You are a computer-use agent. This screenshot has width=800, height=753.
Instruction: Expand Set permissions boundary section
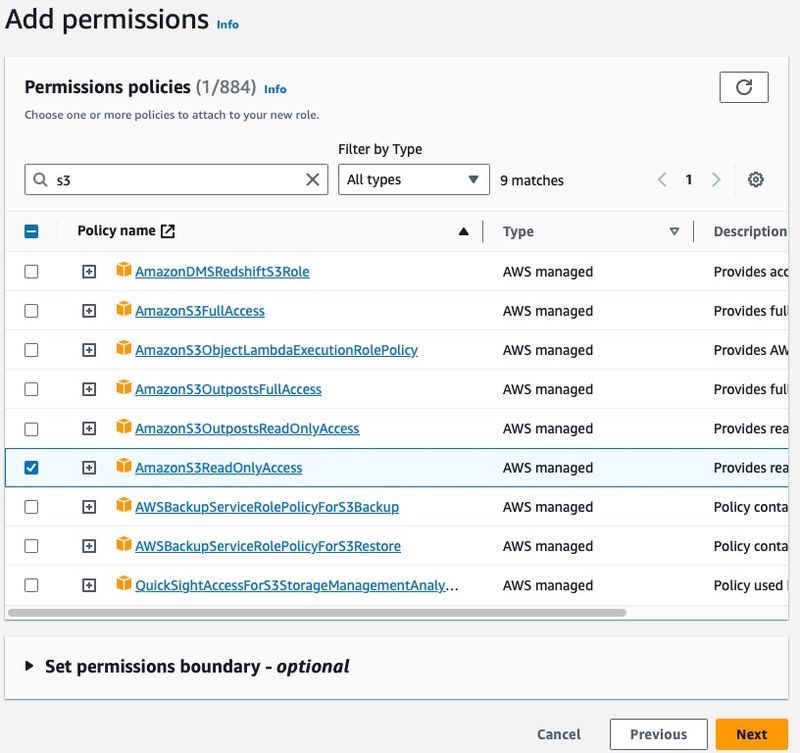(29, 666)
